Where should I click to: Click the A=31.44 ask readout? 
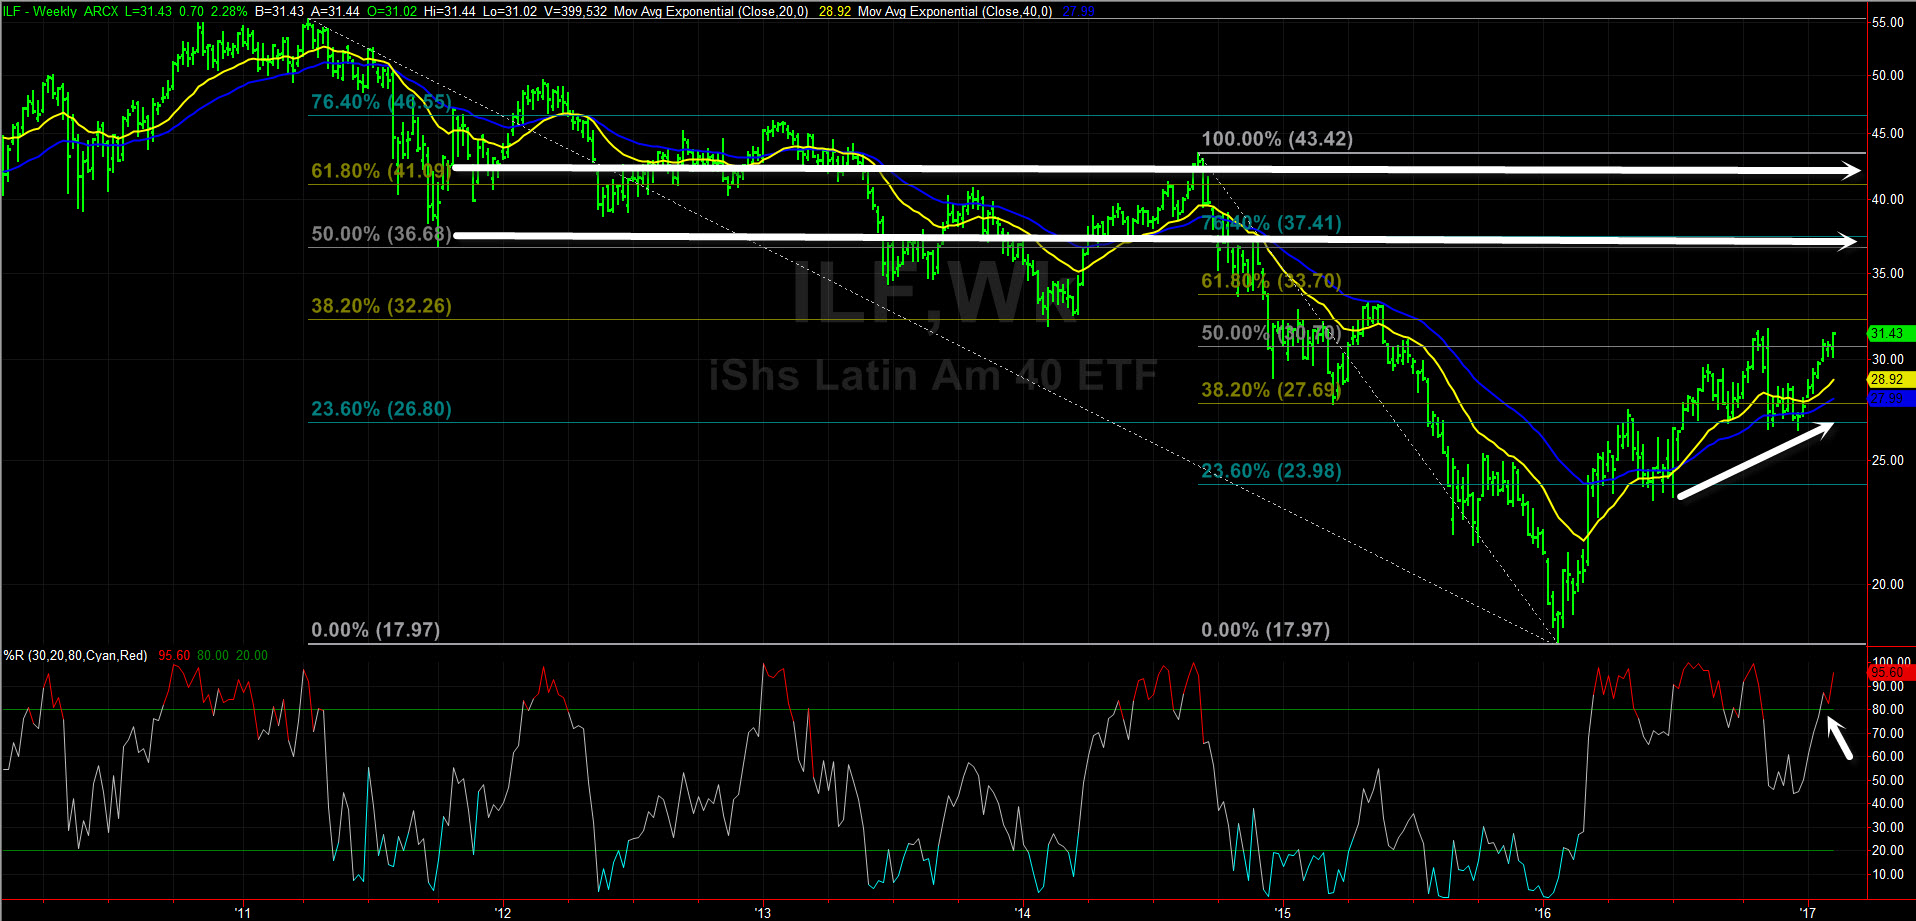coord(335,11)
